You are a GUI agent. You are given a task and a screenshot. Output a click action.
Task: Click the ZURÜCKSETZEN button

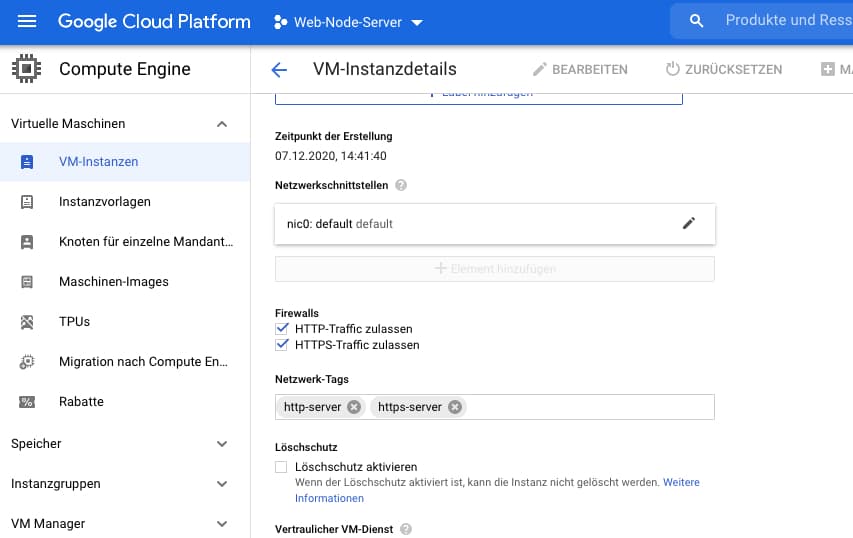[x=724, y=69]
